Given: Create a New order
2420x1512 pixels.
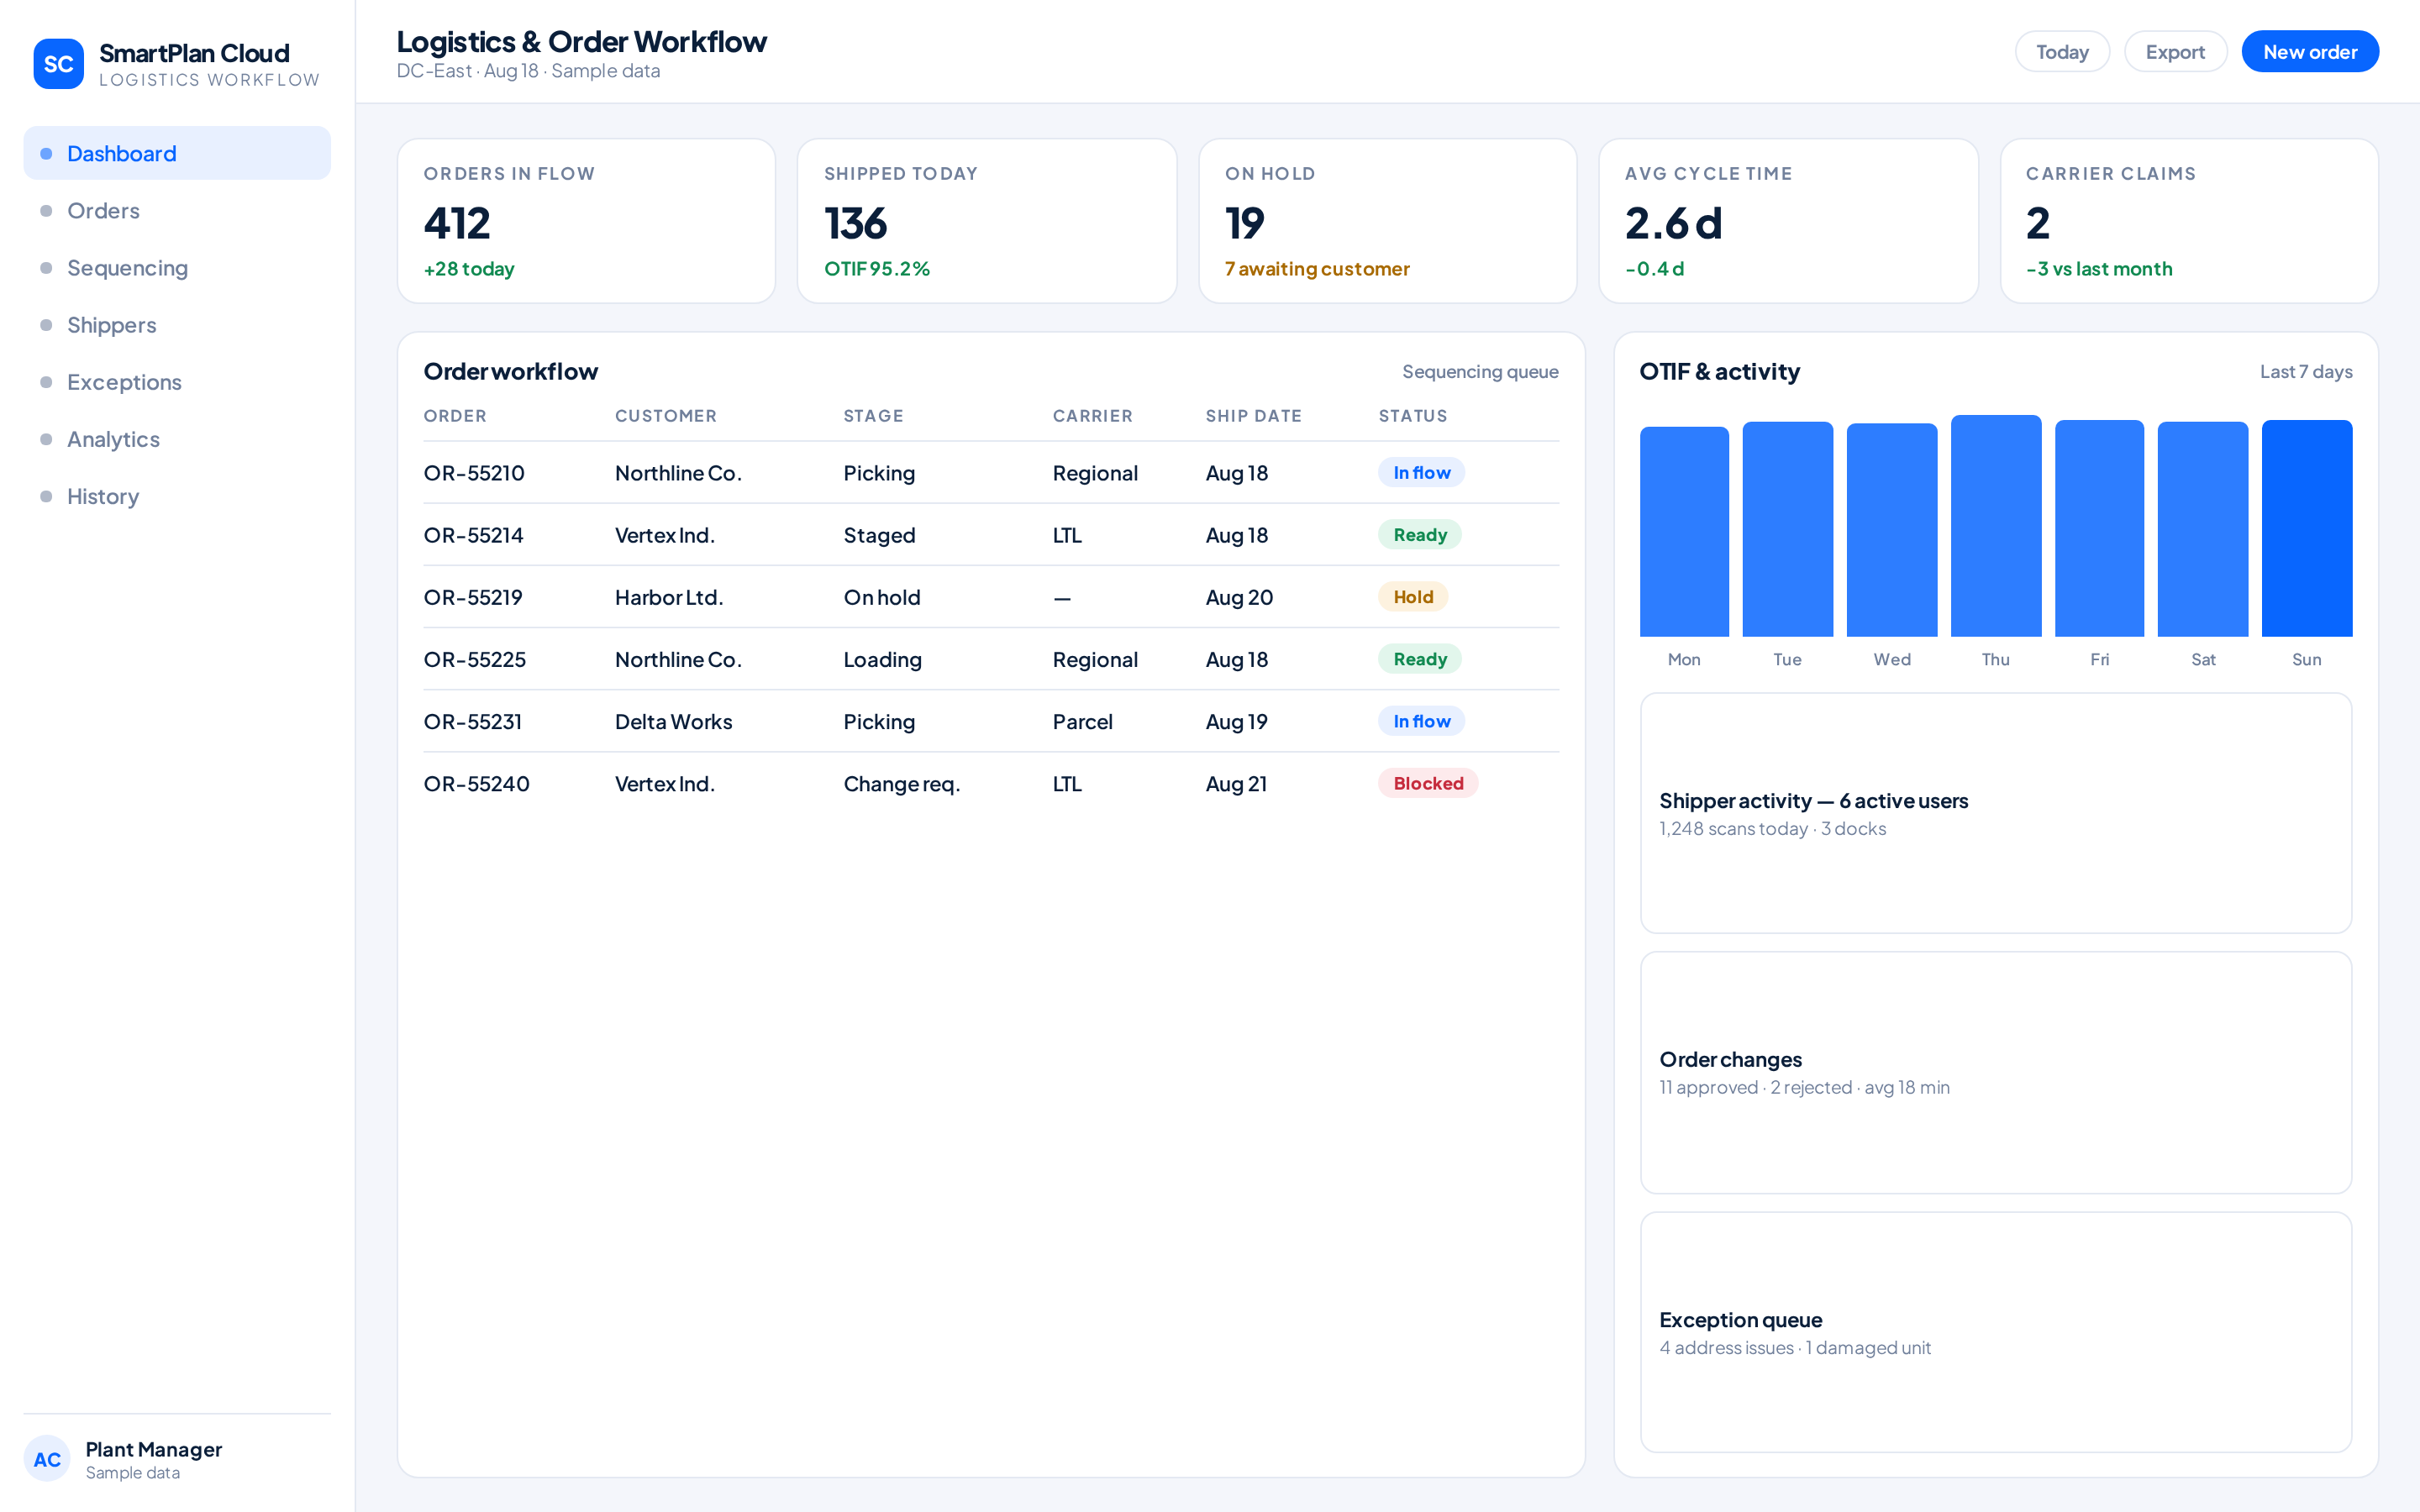Looking at the screenshot, I should (2310, 51).
